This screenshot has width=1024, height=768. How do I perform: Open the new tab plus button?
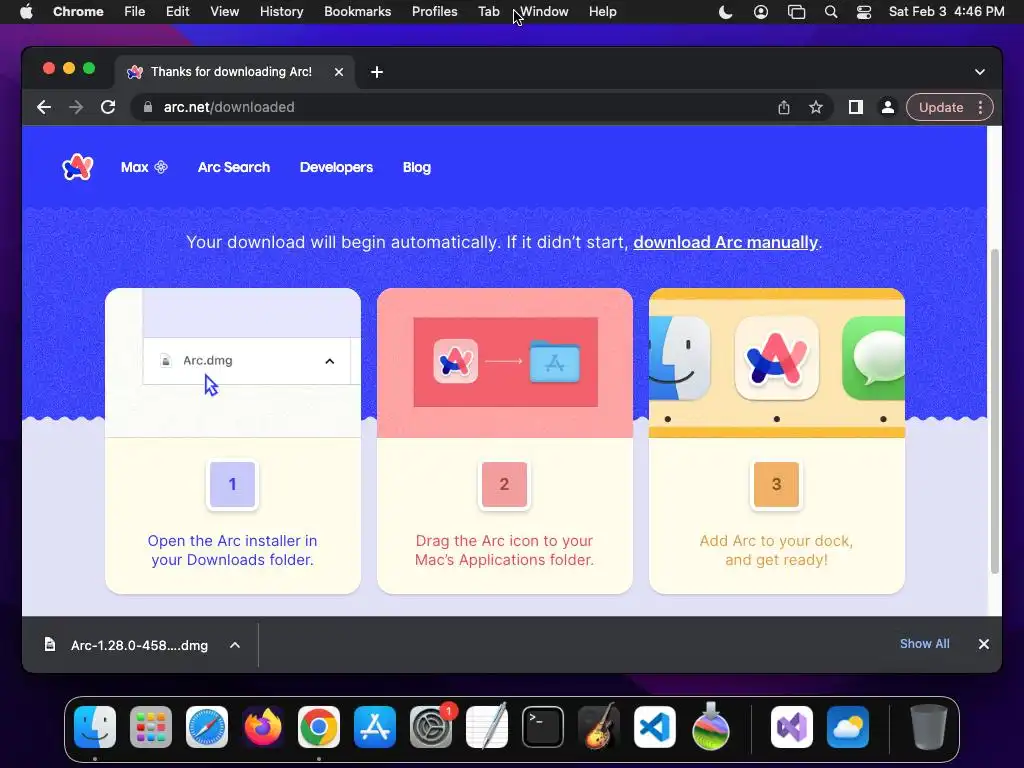click(x=377, y=72)
